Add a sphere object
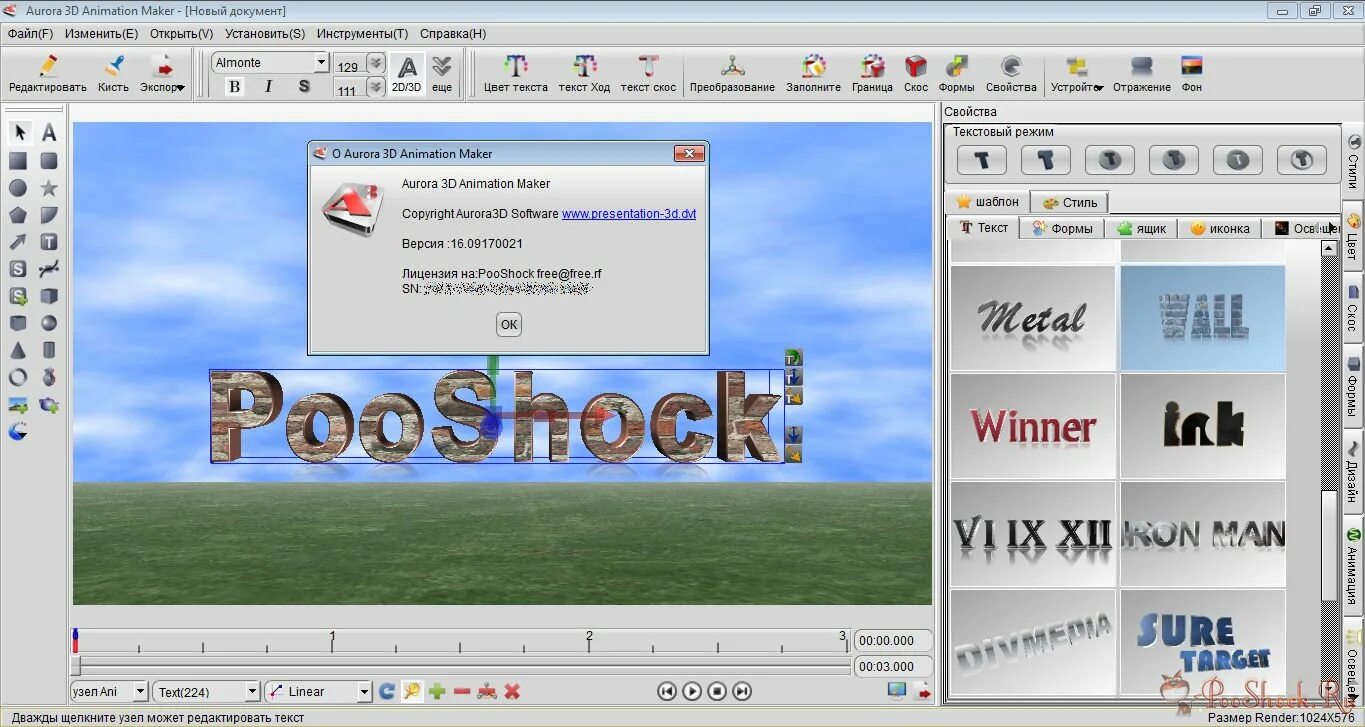 coord(49,323)
